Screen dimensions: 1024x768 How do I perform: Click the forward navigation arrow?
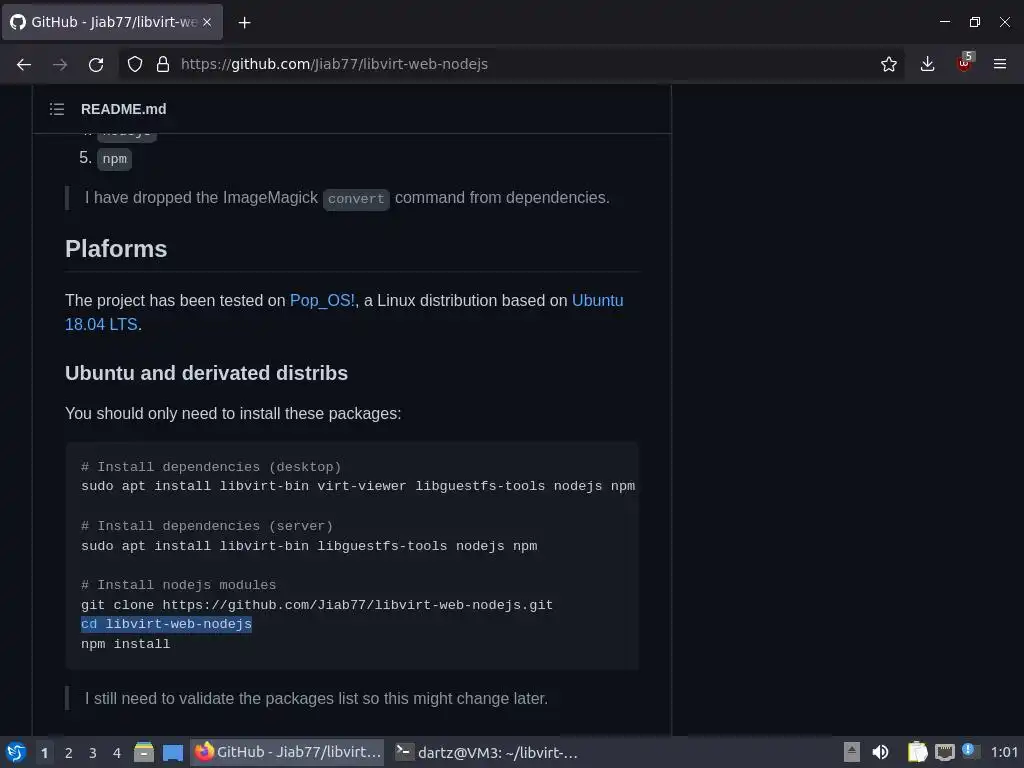coord(60,64)
